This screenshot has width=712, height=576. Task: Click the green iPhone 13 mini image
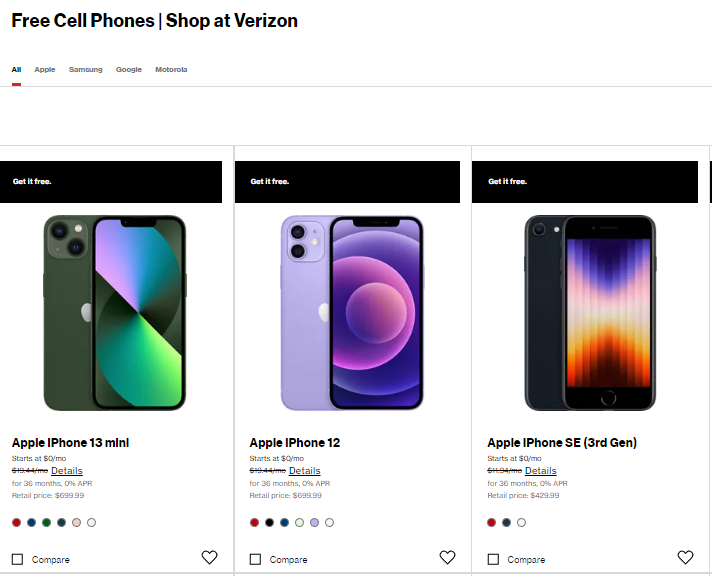[x=115, y=312]
